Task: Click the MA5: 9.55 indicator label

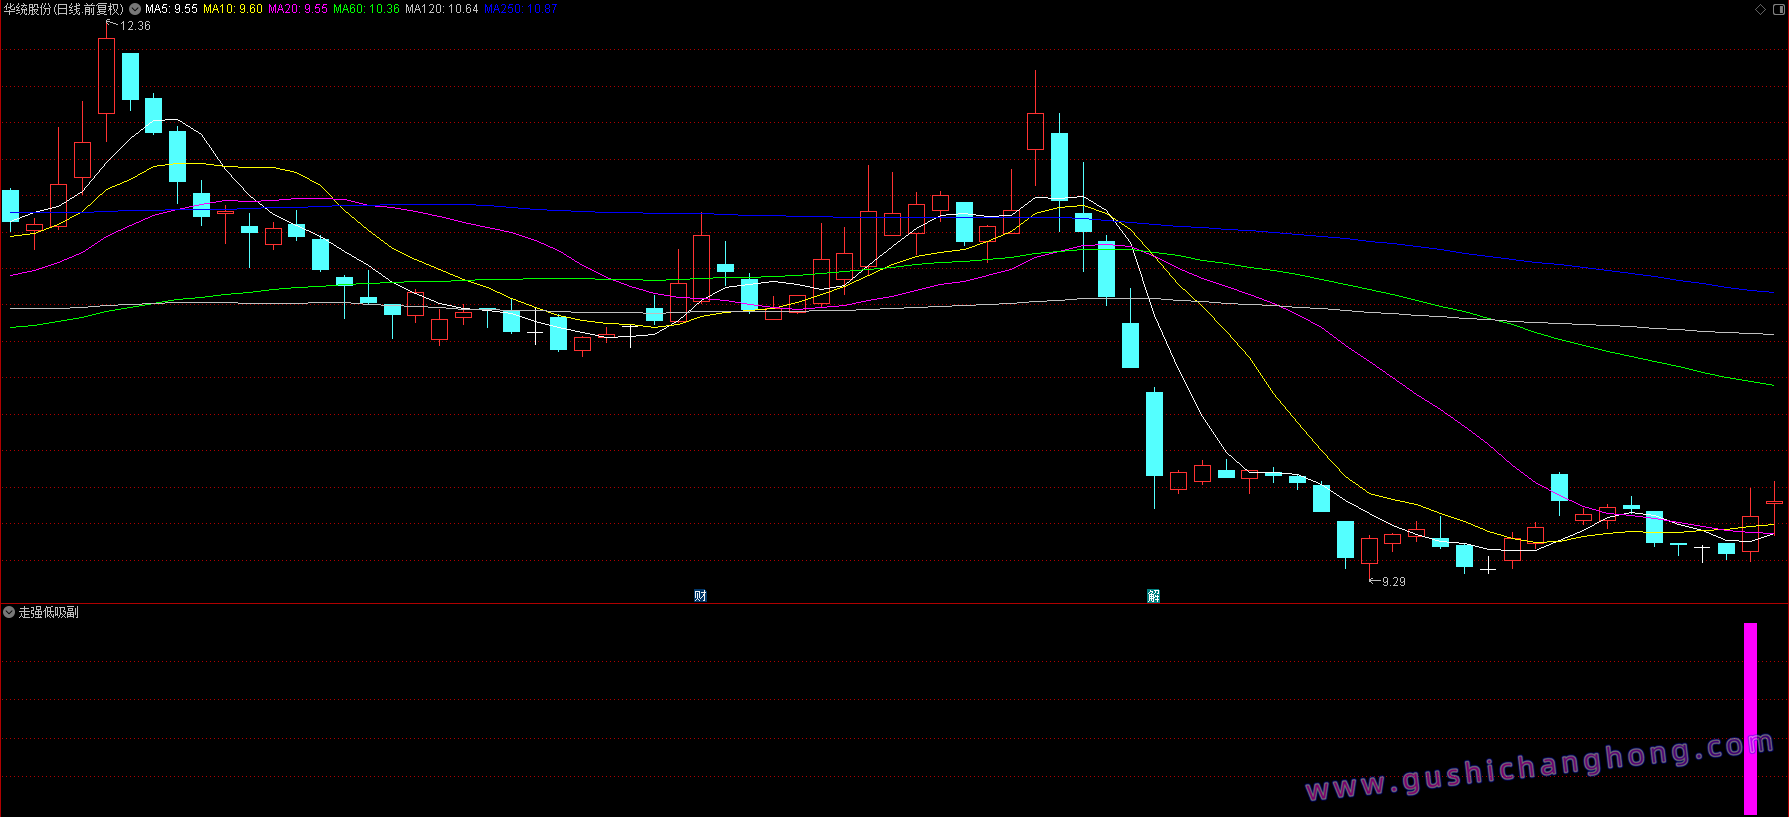Action: 171,9
